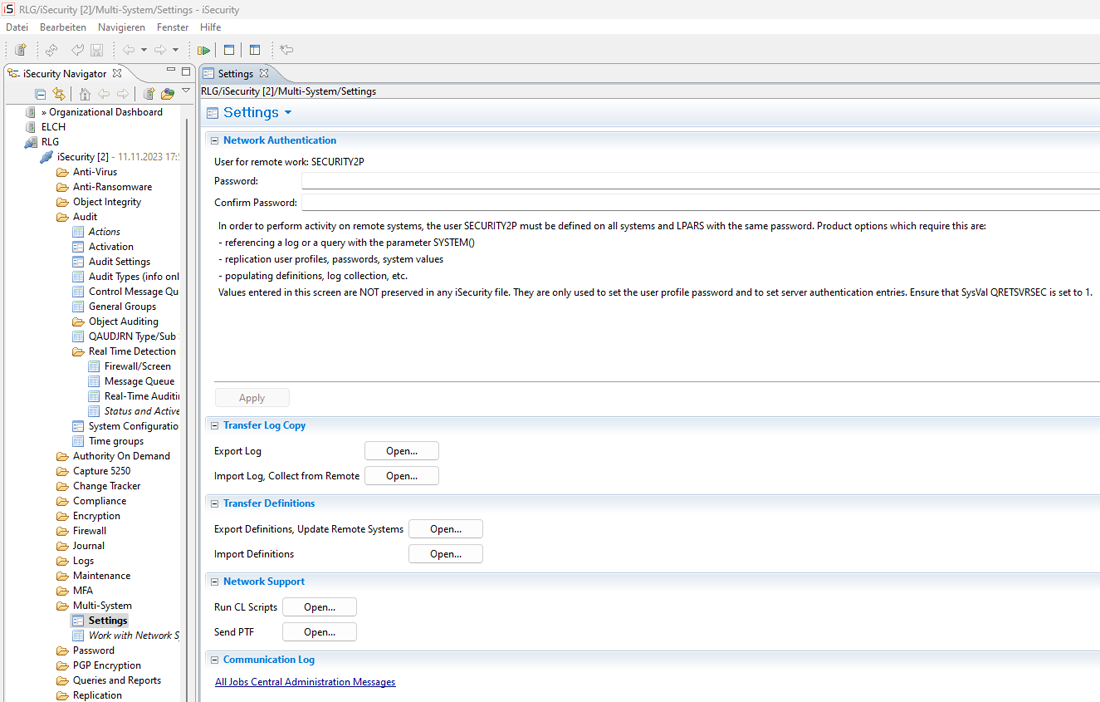Click the split-pane window layout icon

(x=255, y=50)
